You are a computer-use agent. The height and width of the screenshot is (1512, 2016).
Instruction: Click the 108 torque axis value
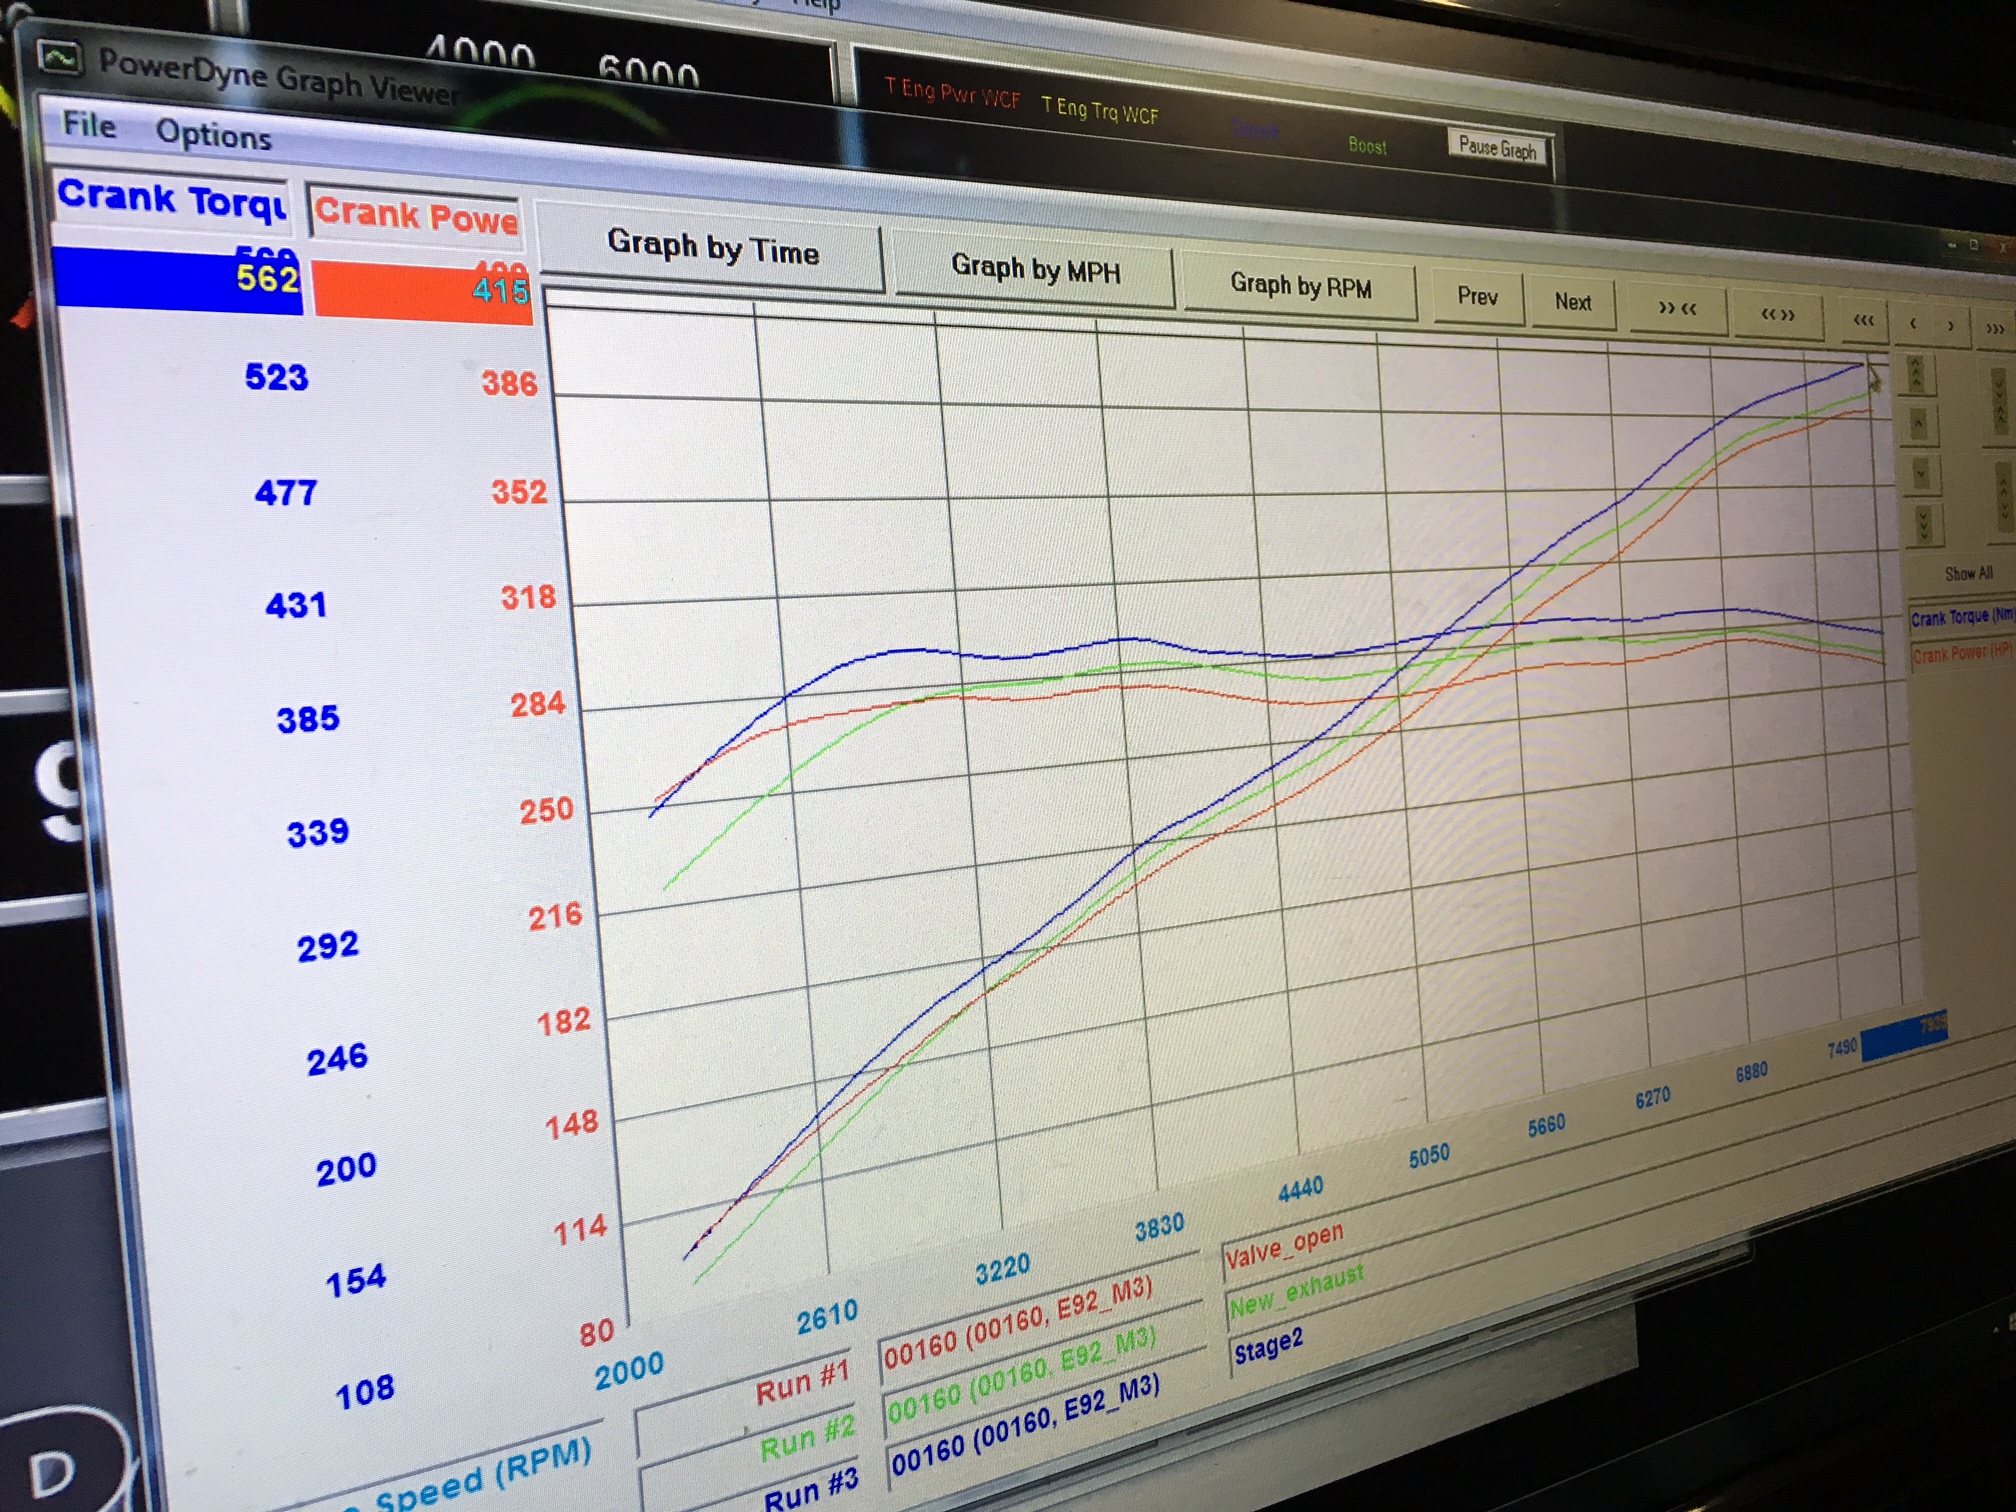point(364,1392)
